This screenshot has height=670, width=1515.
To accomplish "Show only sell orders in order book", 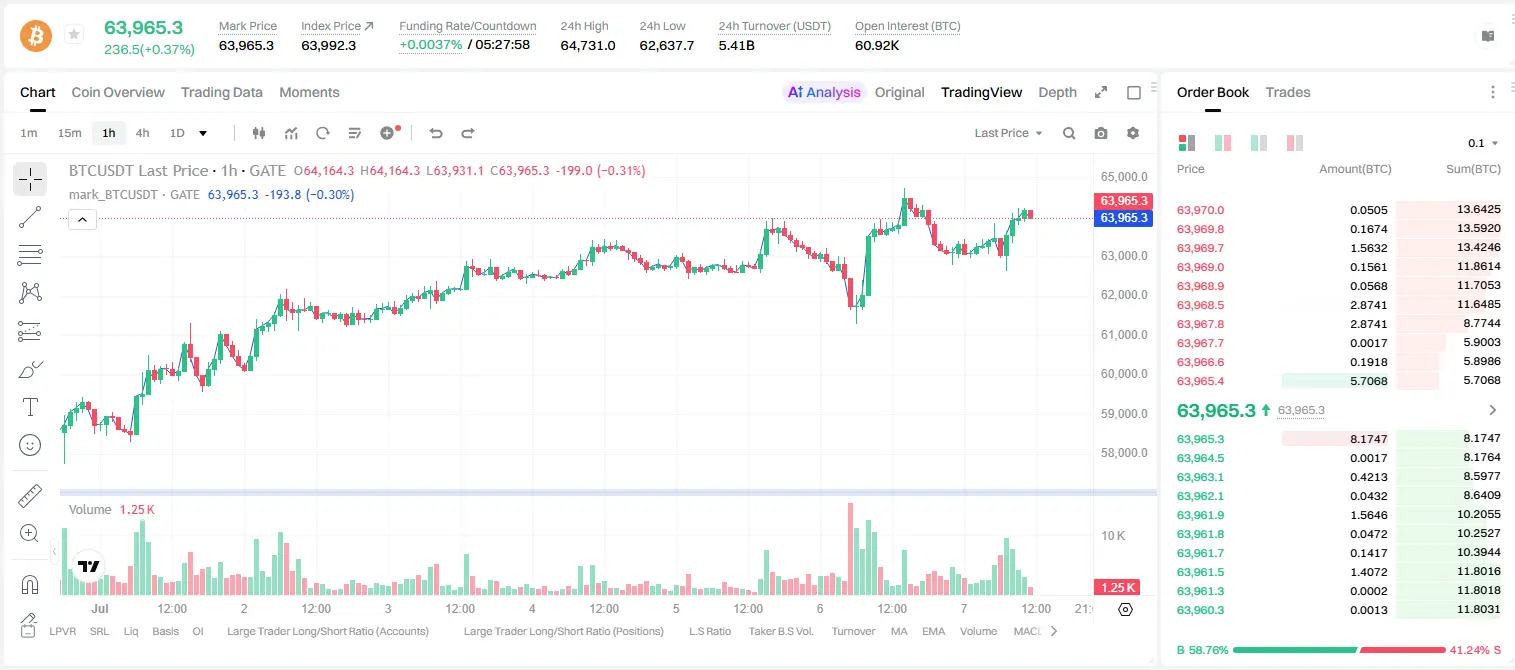I will 1295,143.
